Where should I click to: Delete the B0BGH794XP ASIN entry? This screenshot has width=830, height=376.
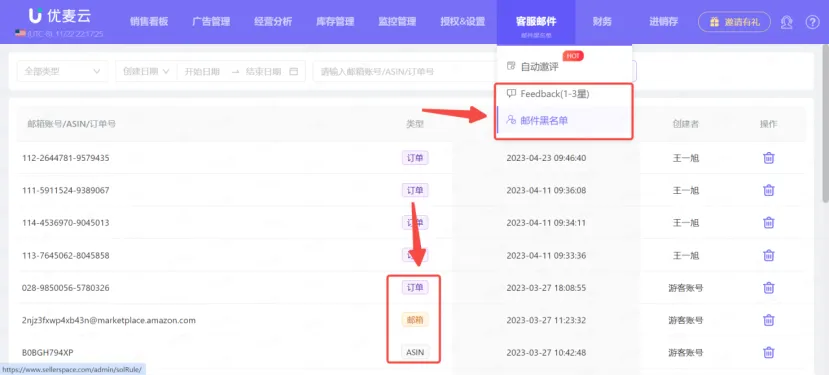pyautogui.click(x=769, y=352)
